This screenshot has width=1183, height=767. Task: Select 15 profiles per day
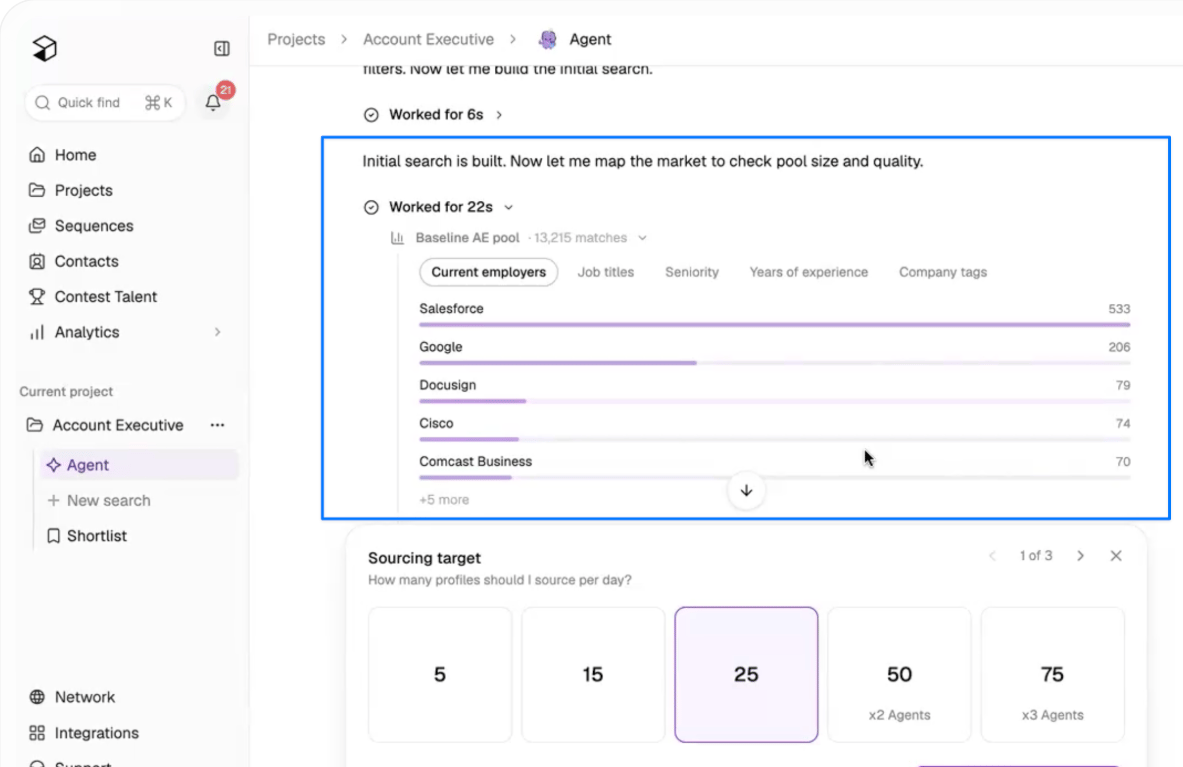point(593,674)
